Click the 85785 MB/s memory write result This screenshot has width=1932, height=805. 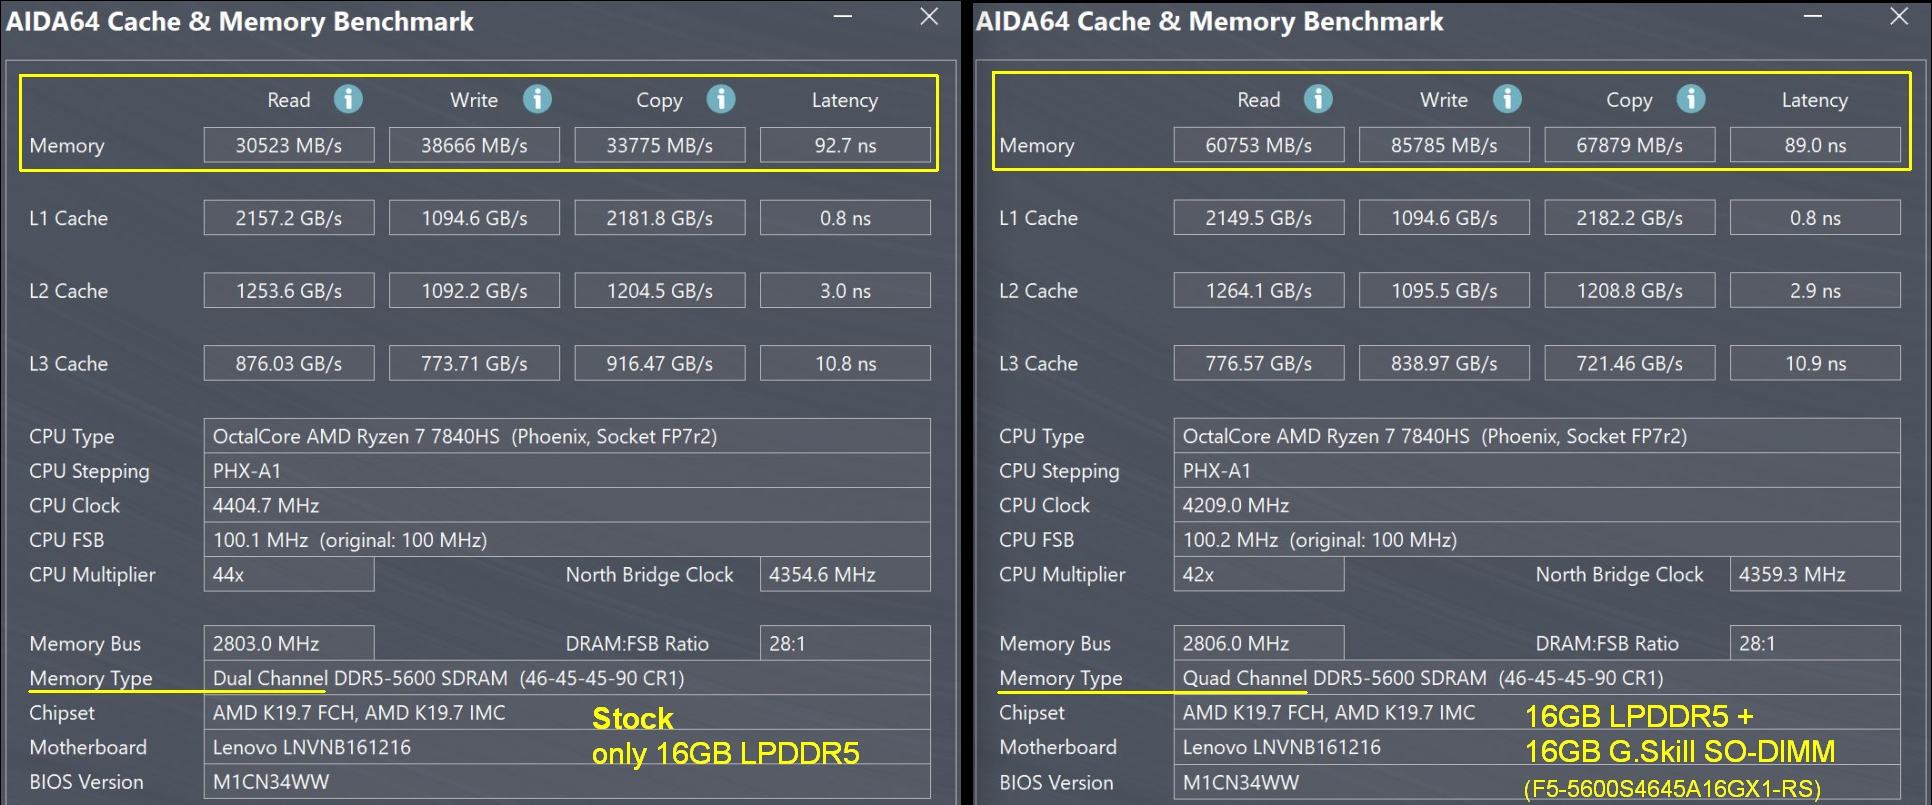[x=1444, y=145]
